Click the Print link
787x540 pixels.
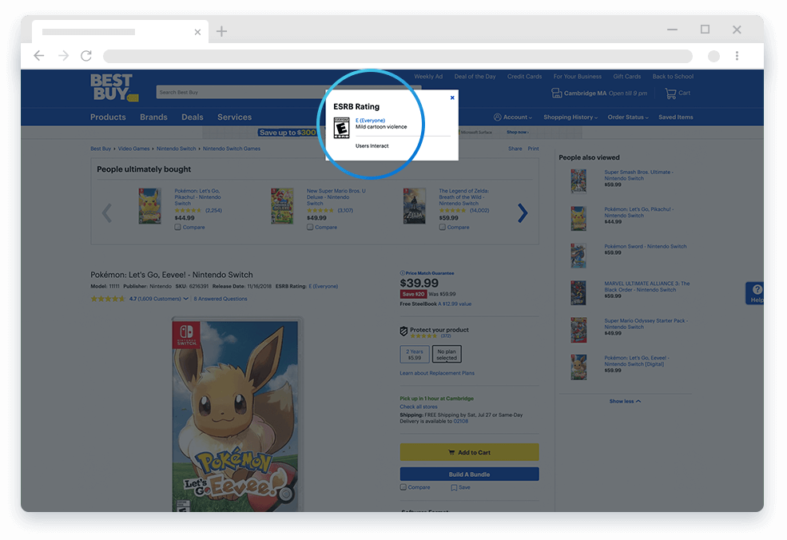533,149
